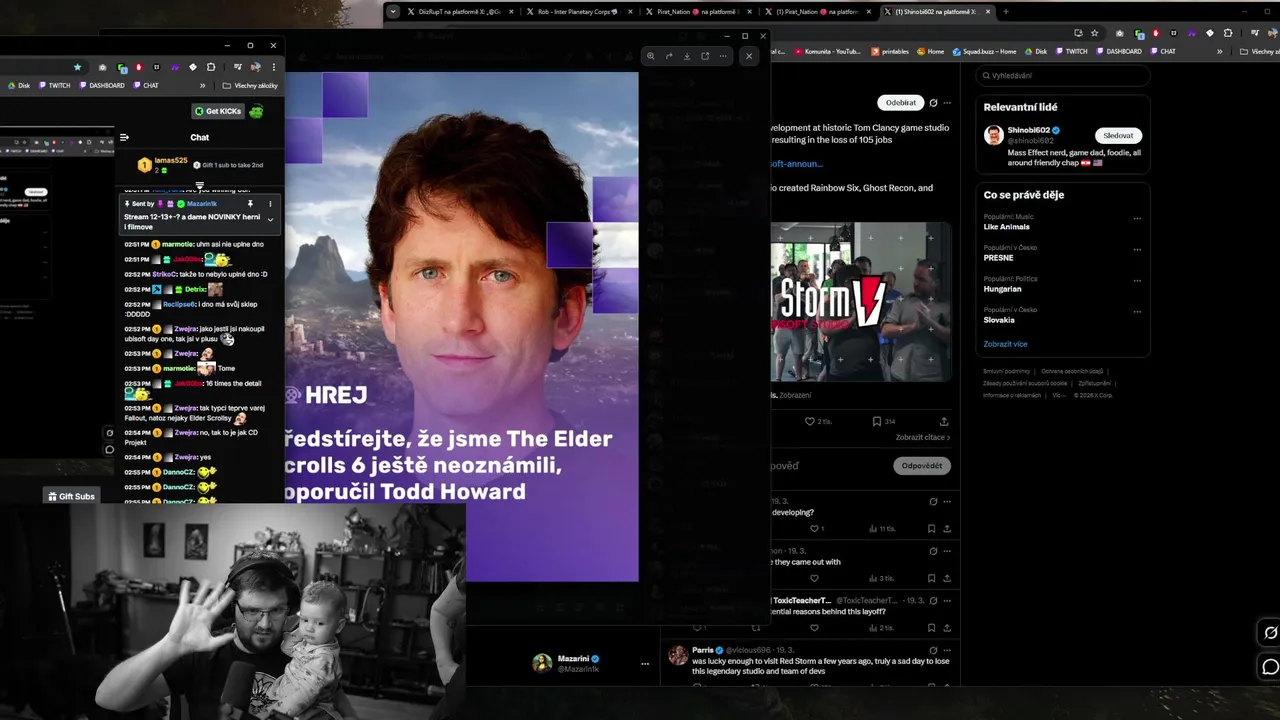Open Parris reply author name

click(703, 650)
